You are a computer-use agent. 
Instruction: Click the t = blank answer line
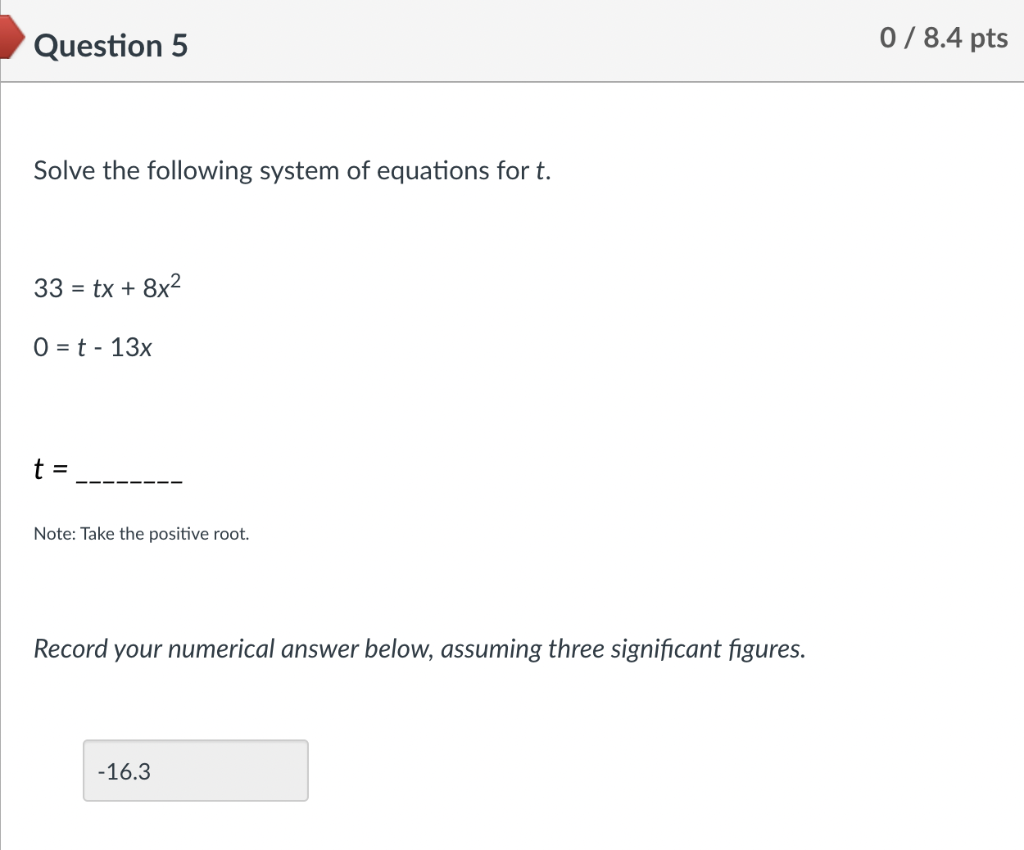tap(107, 468)
